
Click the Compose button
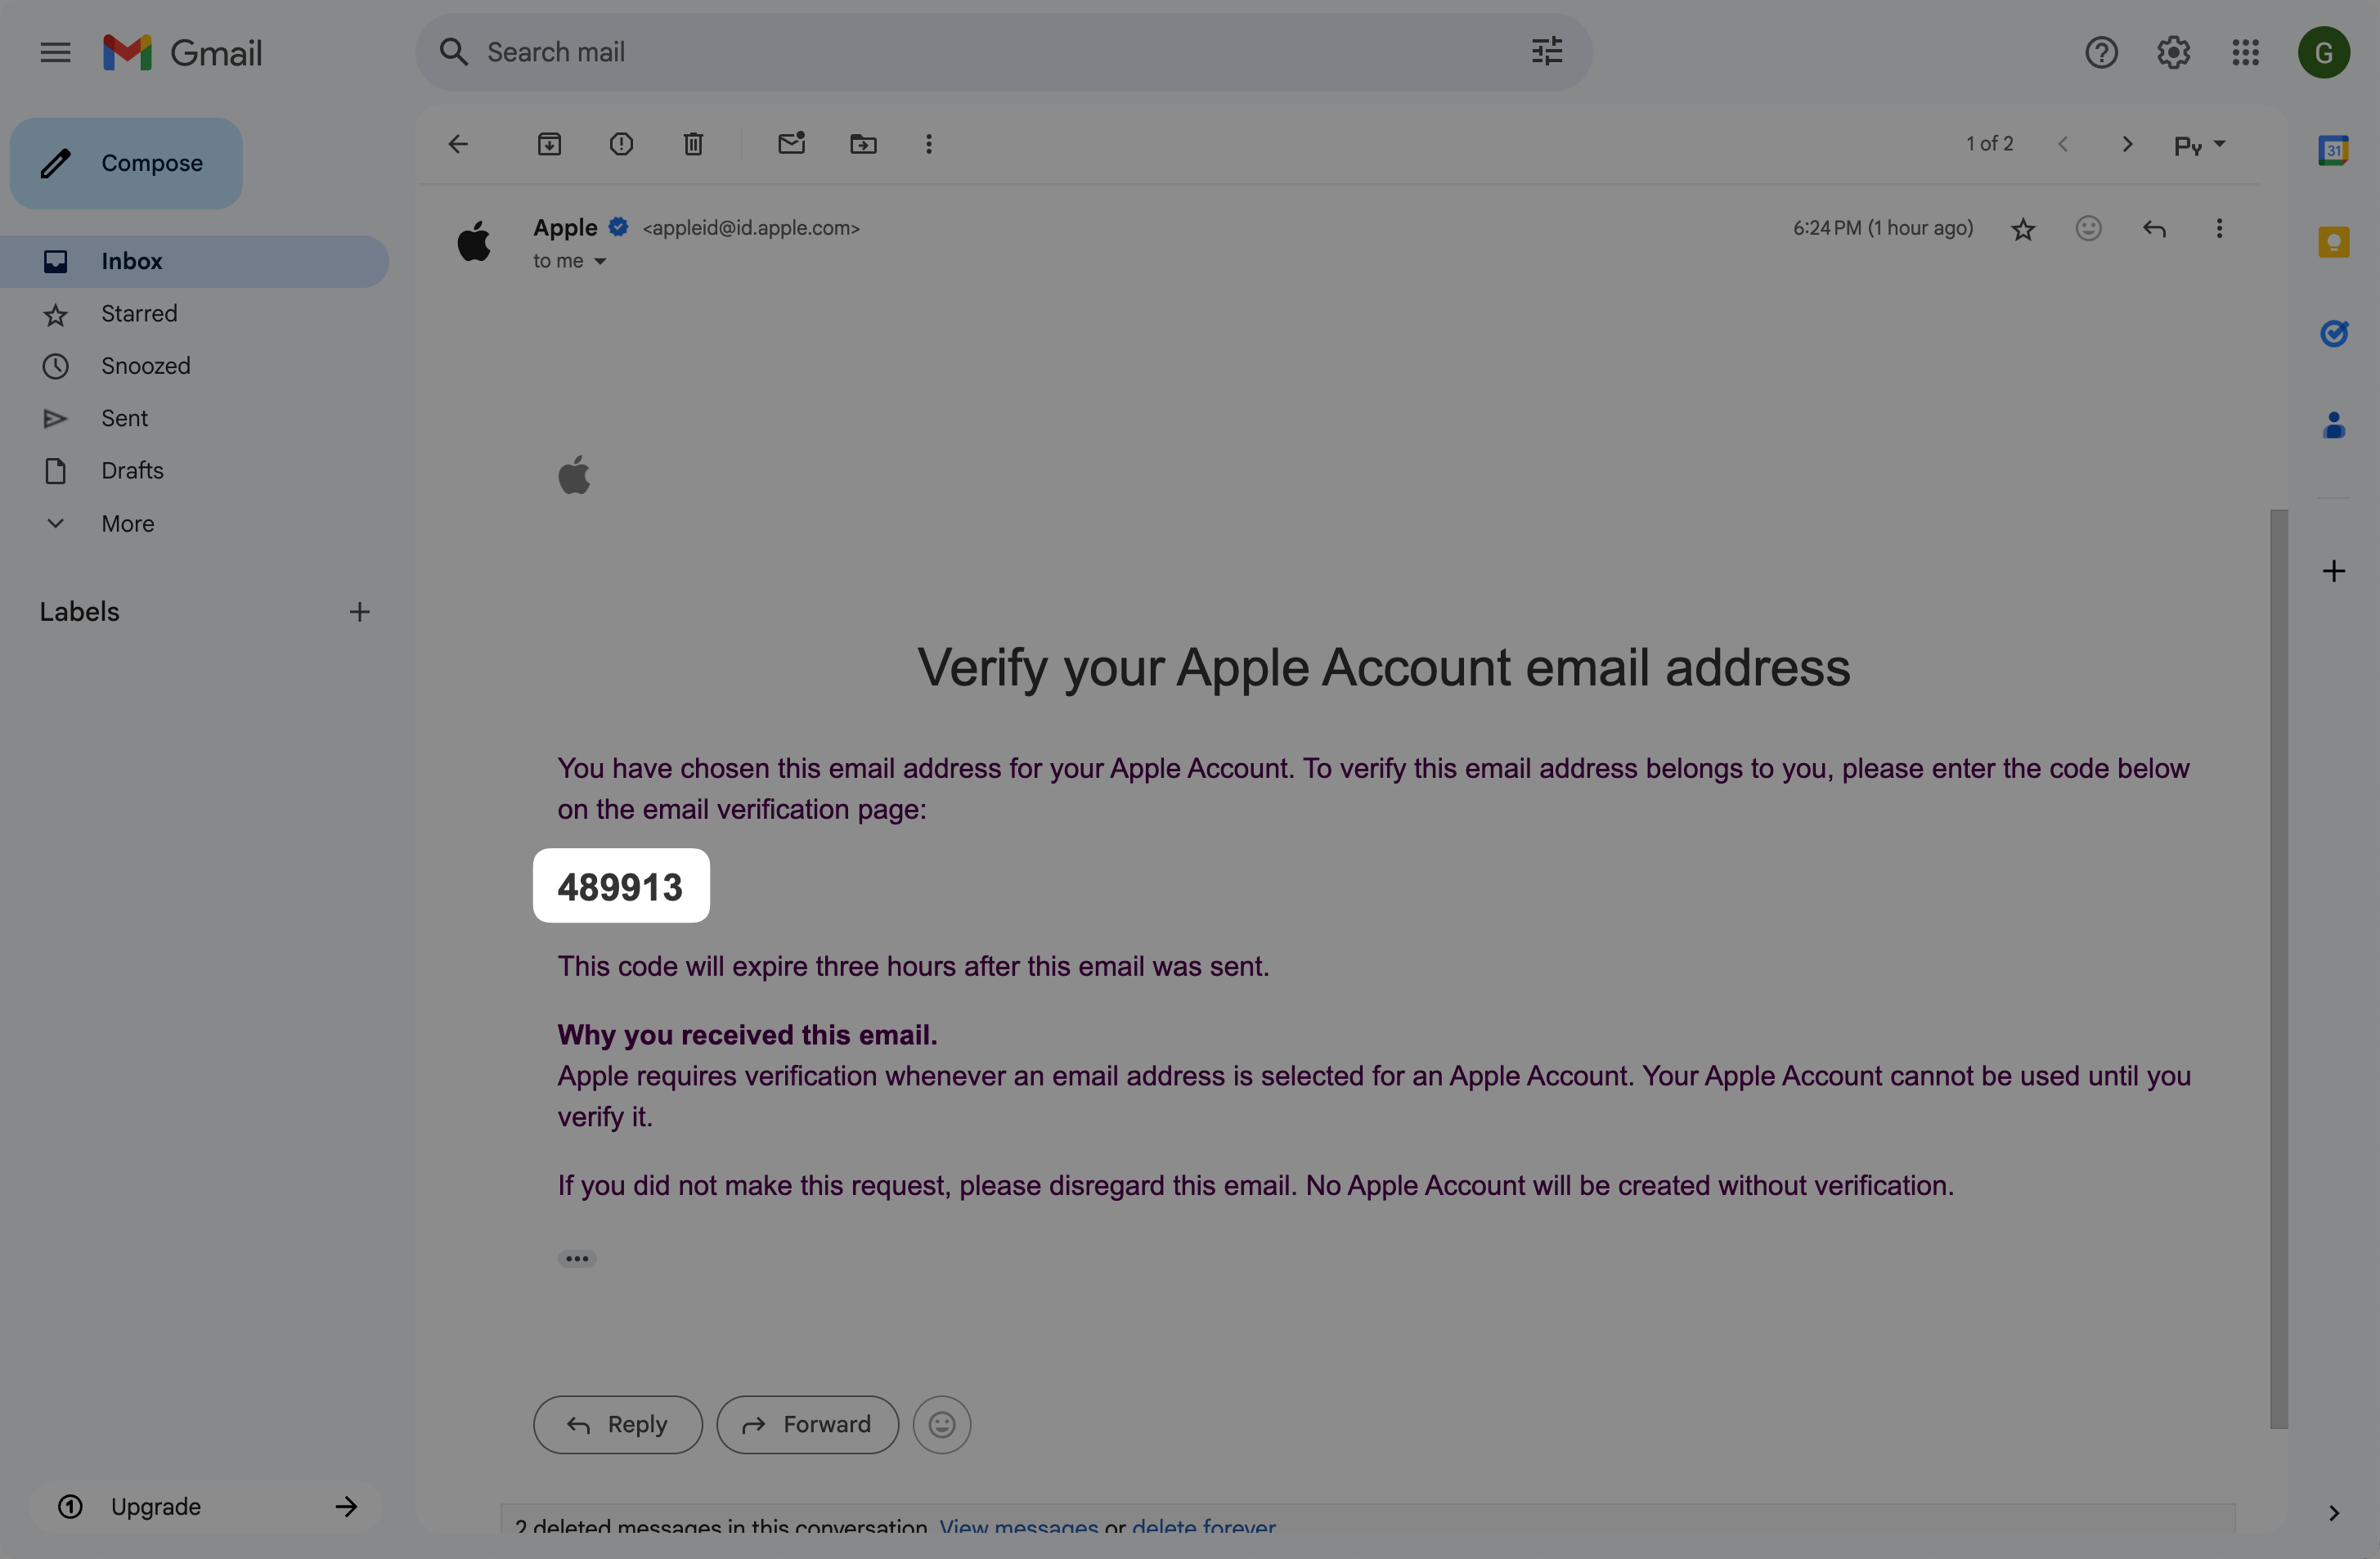(x=126, y=163)
